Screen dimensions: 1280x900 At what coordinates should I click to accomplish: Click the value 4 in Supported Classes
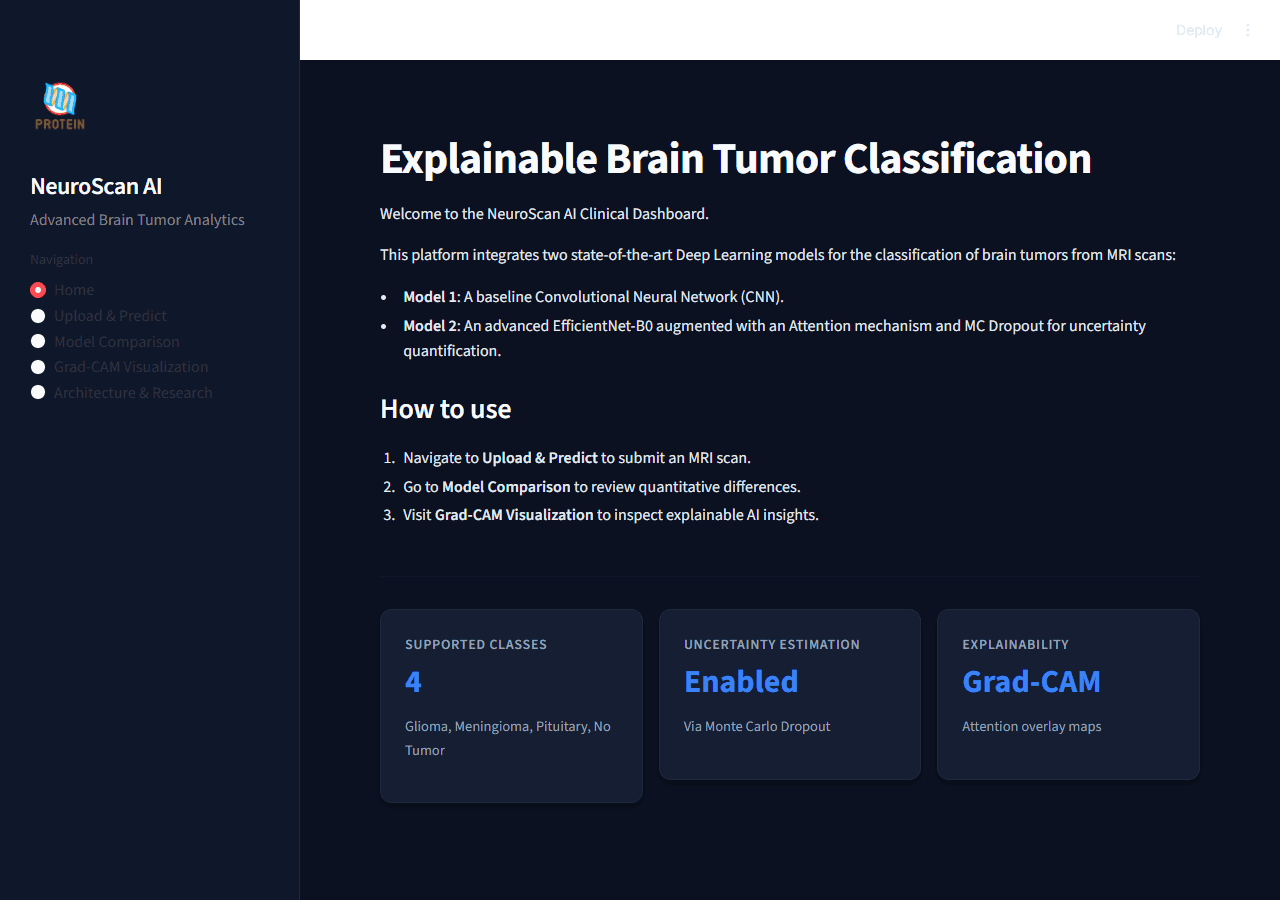(x=413, y=681)
